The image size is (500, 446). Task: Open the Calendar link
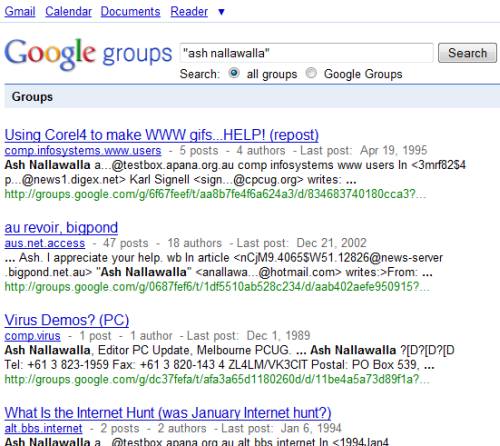pos(68,12)
